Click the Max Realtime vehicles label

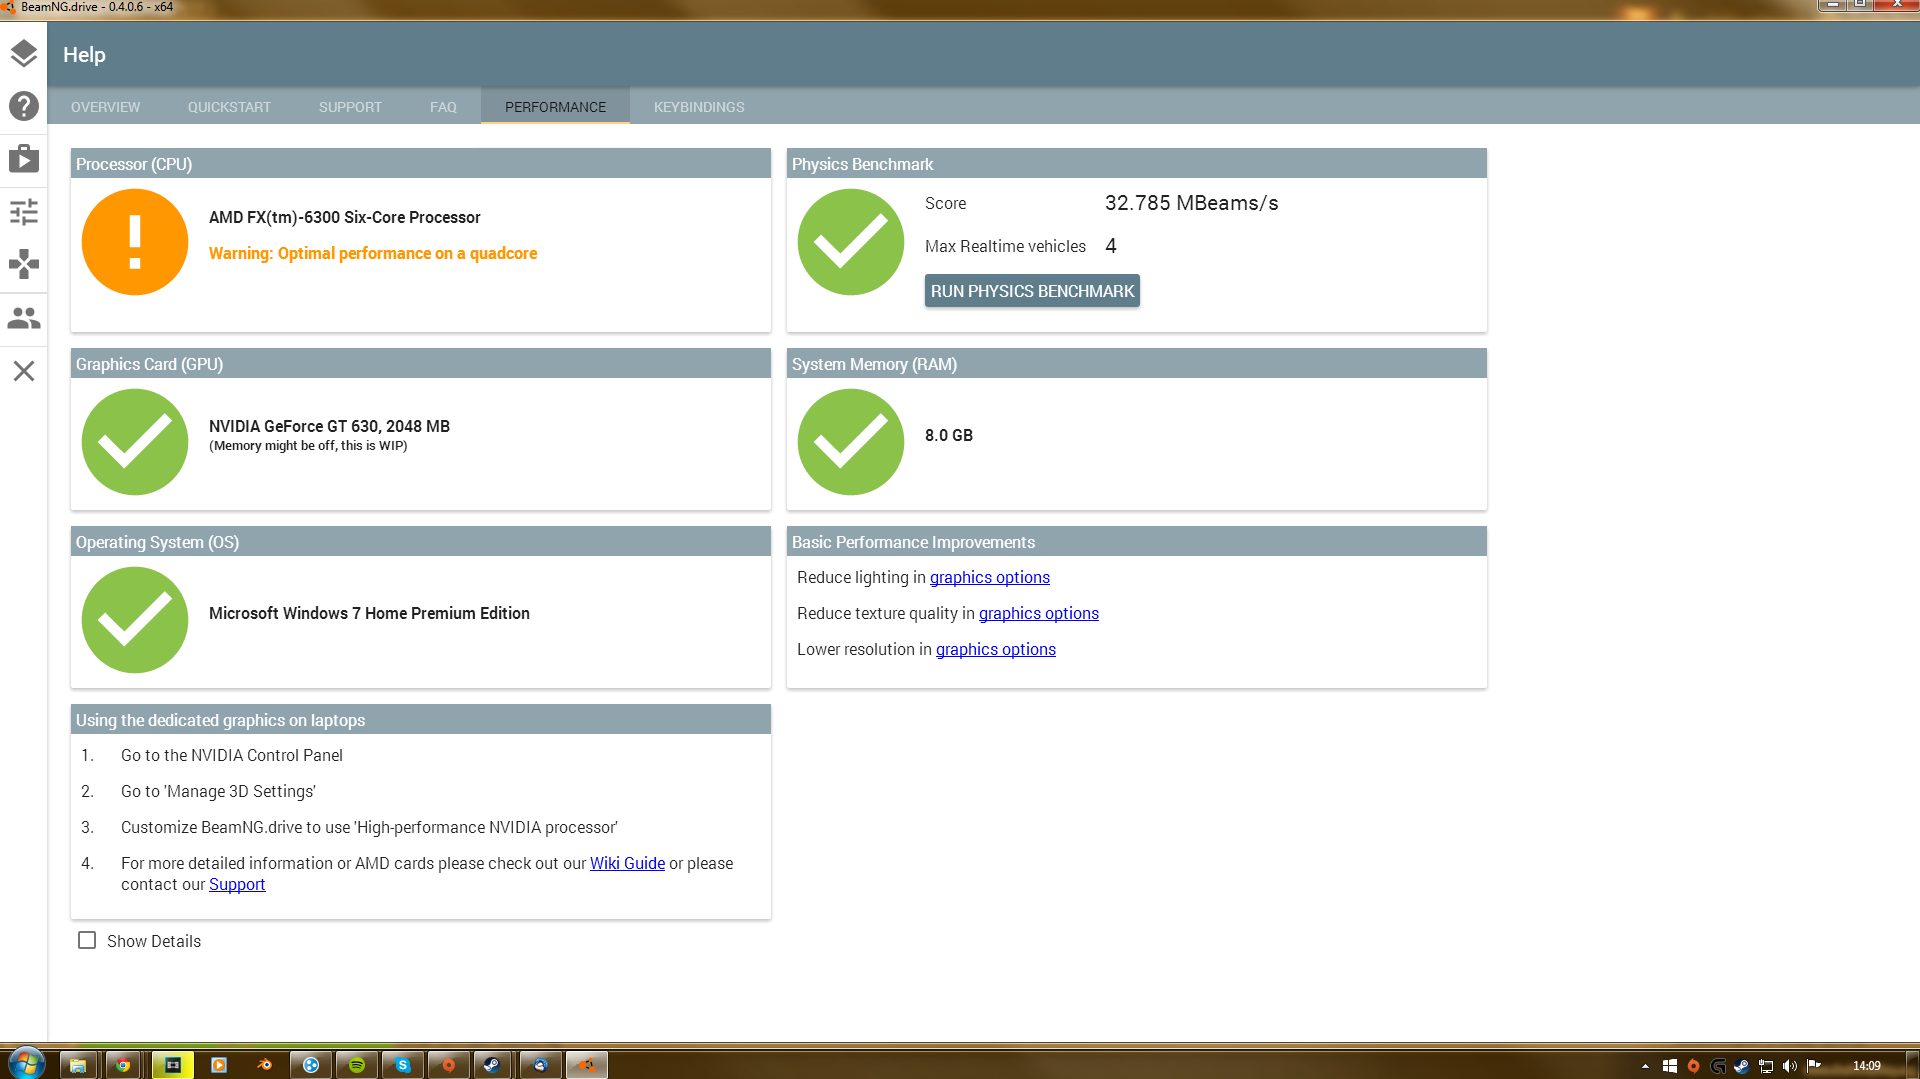coord(1005,247)
